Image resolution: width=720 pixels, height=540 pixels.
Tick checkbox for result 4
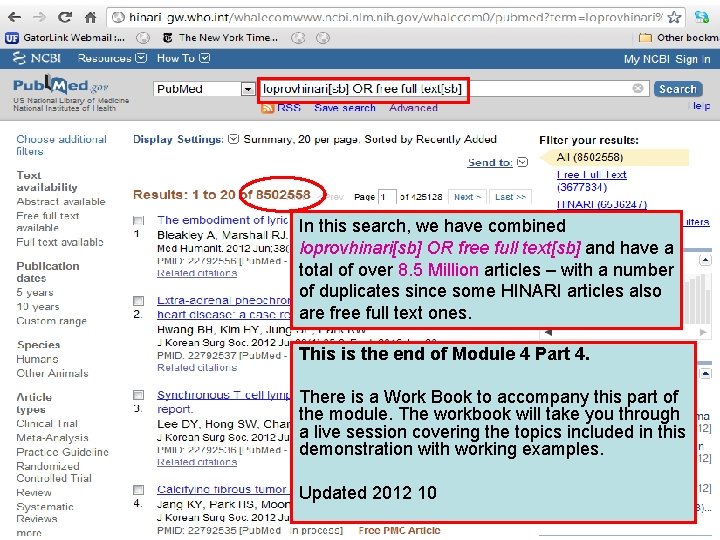click(138, 489)
